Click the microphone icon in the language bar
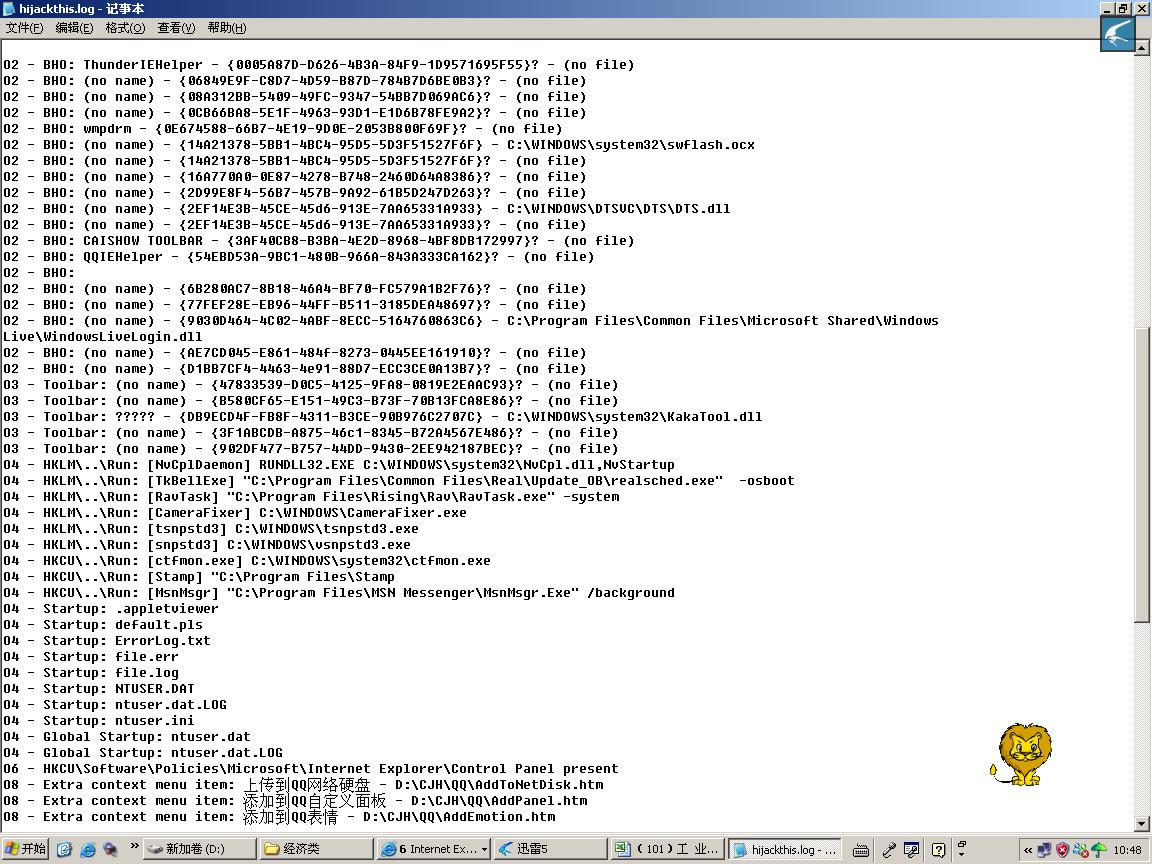The image size is (1152, 864). tap(888, 850)
